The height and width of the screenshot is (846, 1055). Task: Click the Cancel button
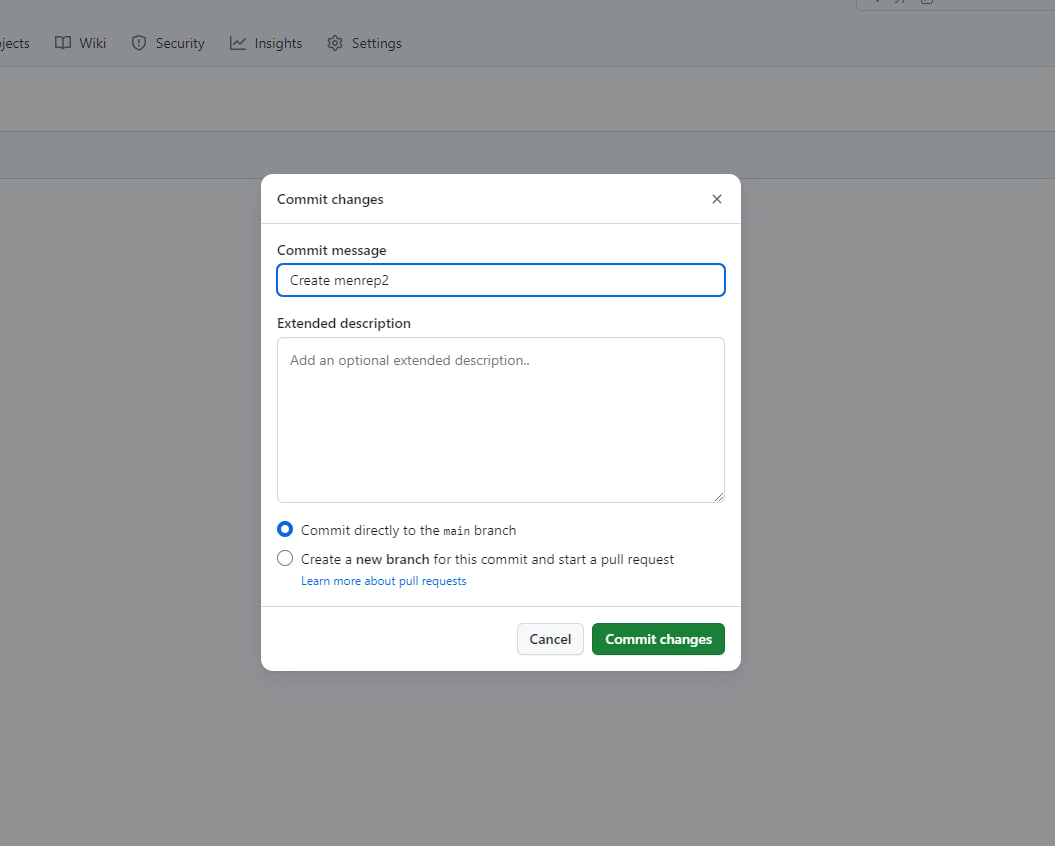point(550,639)
